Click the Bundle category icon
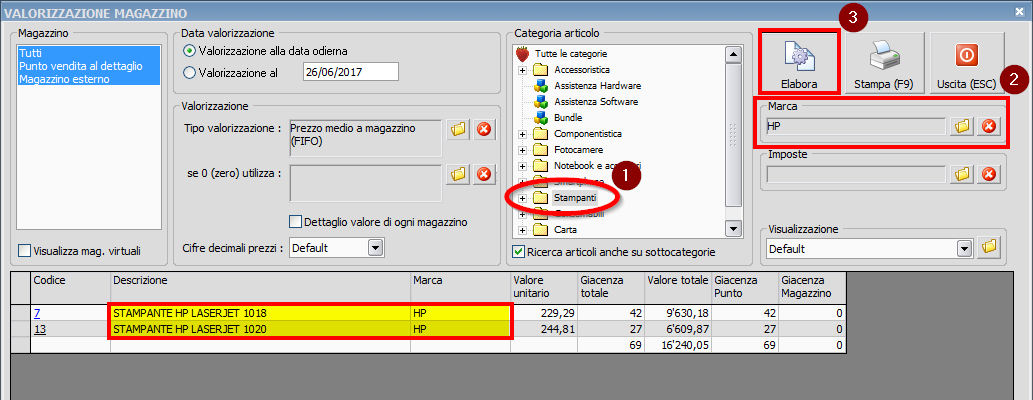Viewport: 1033px width, 400px height. coord(541,118)
